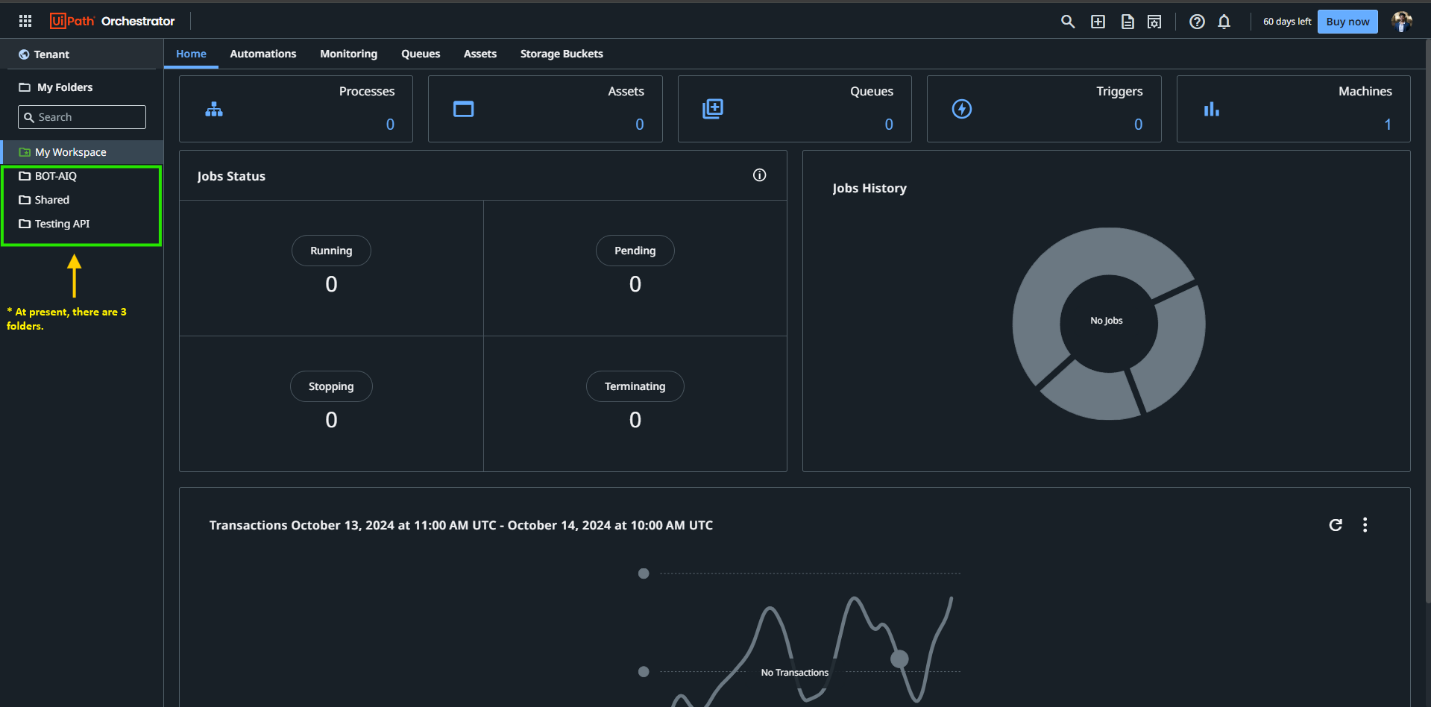Click the Processes card hierarchy icon
Viewport: 1431px width, 707px height.
[x=214, y=109]
